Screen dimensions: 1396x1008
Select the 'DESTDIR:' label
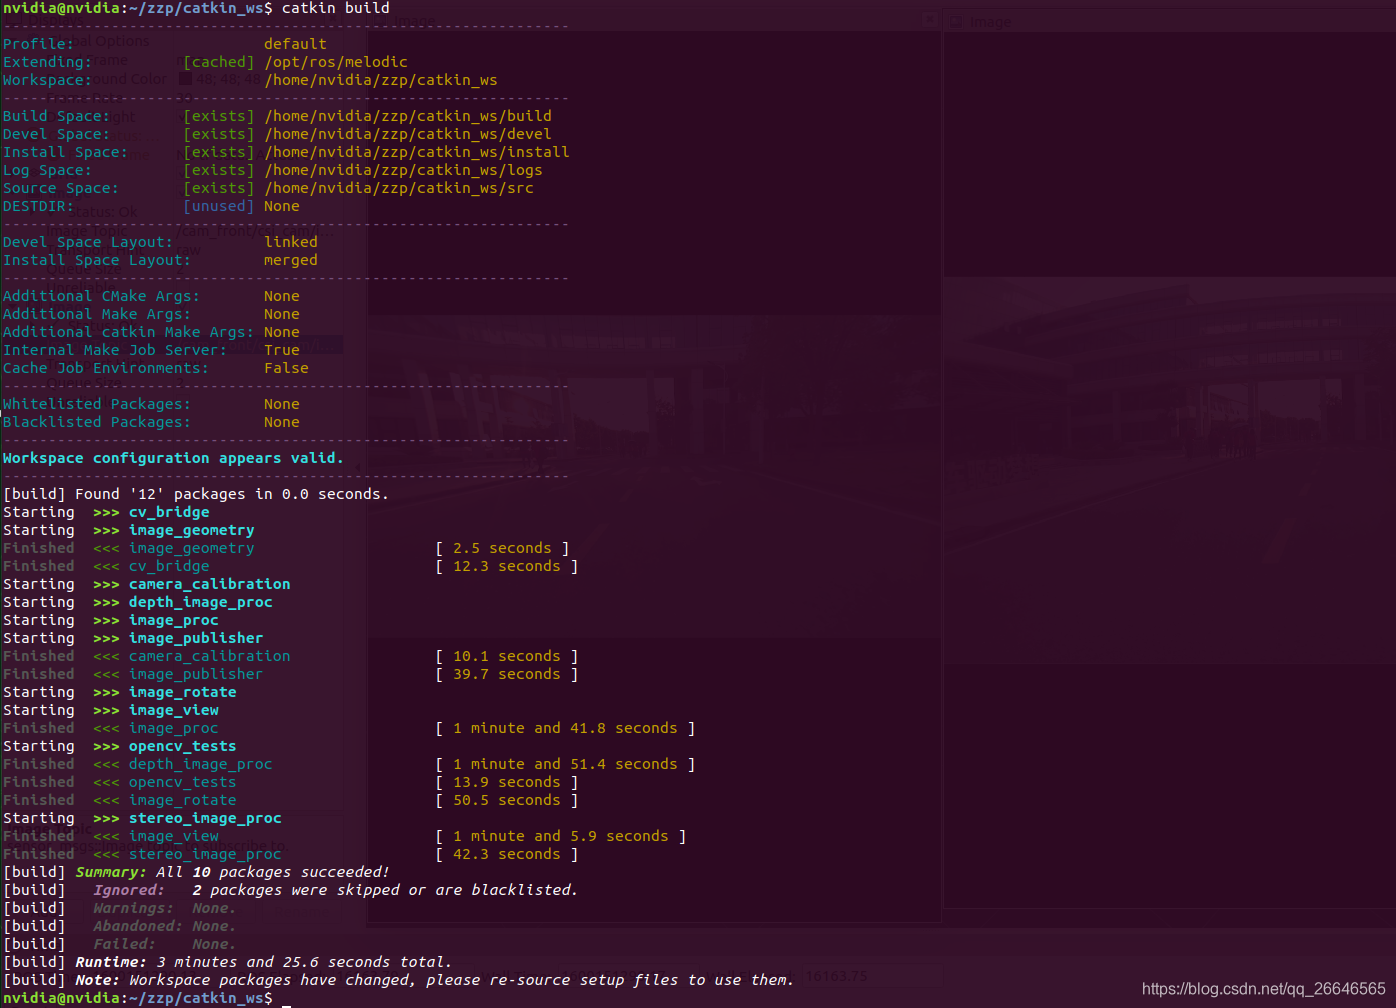[38, 206]
